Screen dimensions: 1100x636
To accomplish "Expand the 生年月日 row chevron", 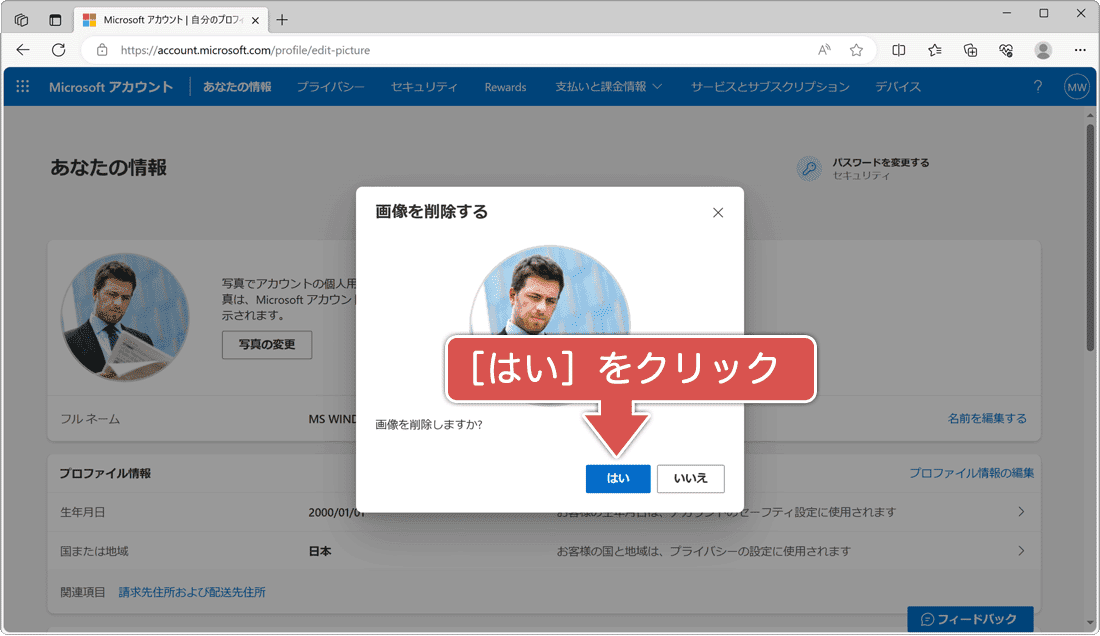I will tap(1022, 512).
